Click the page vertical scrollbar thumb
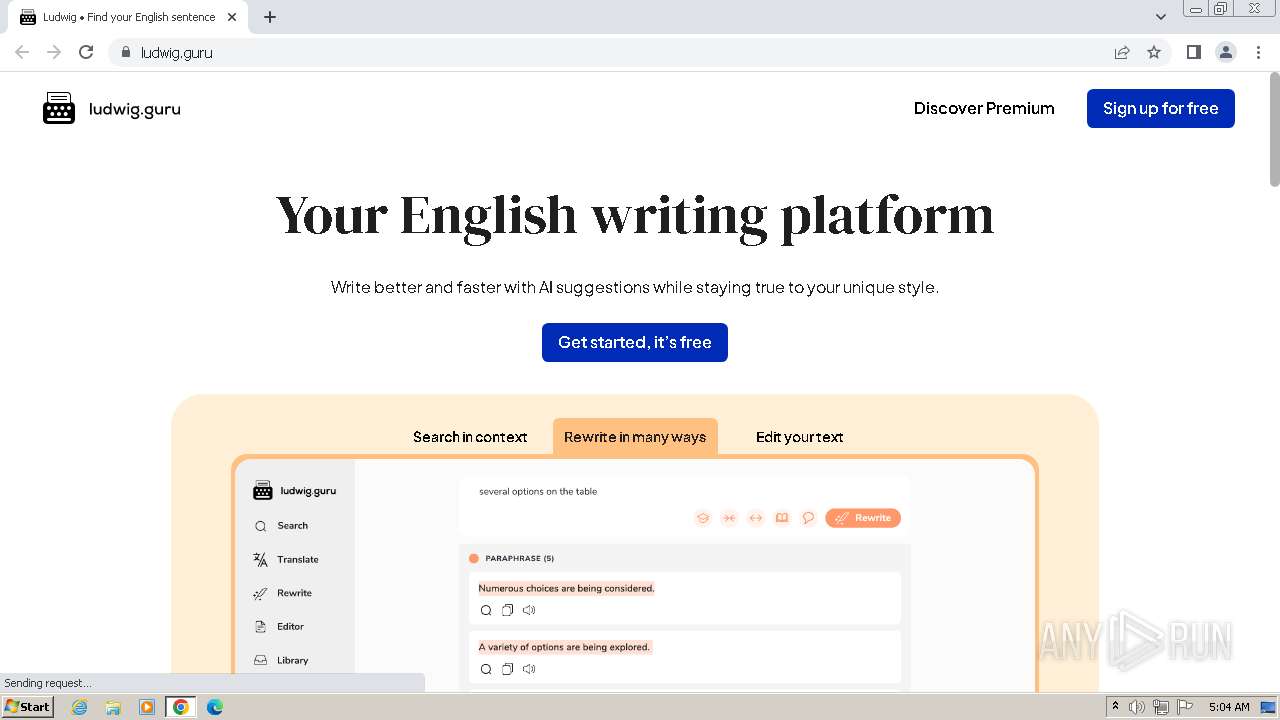1280x720 pixels. pos(1274,130)
